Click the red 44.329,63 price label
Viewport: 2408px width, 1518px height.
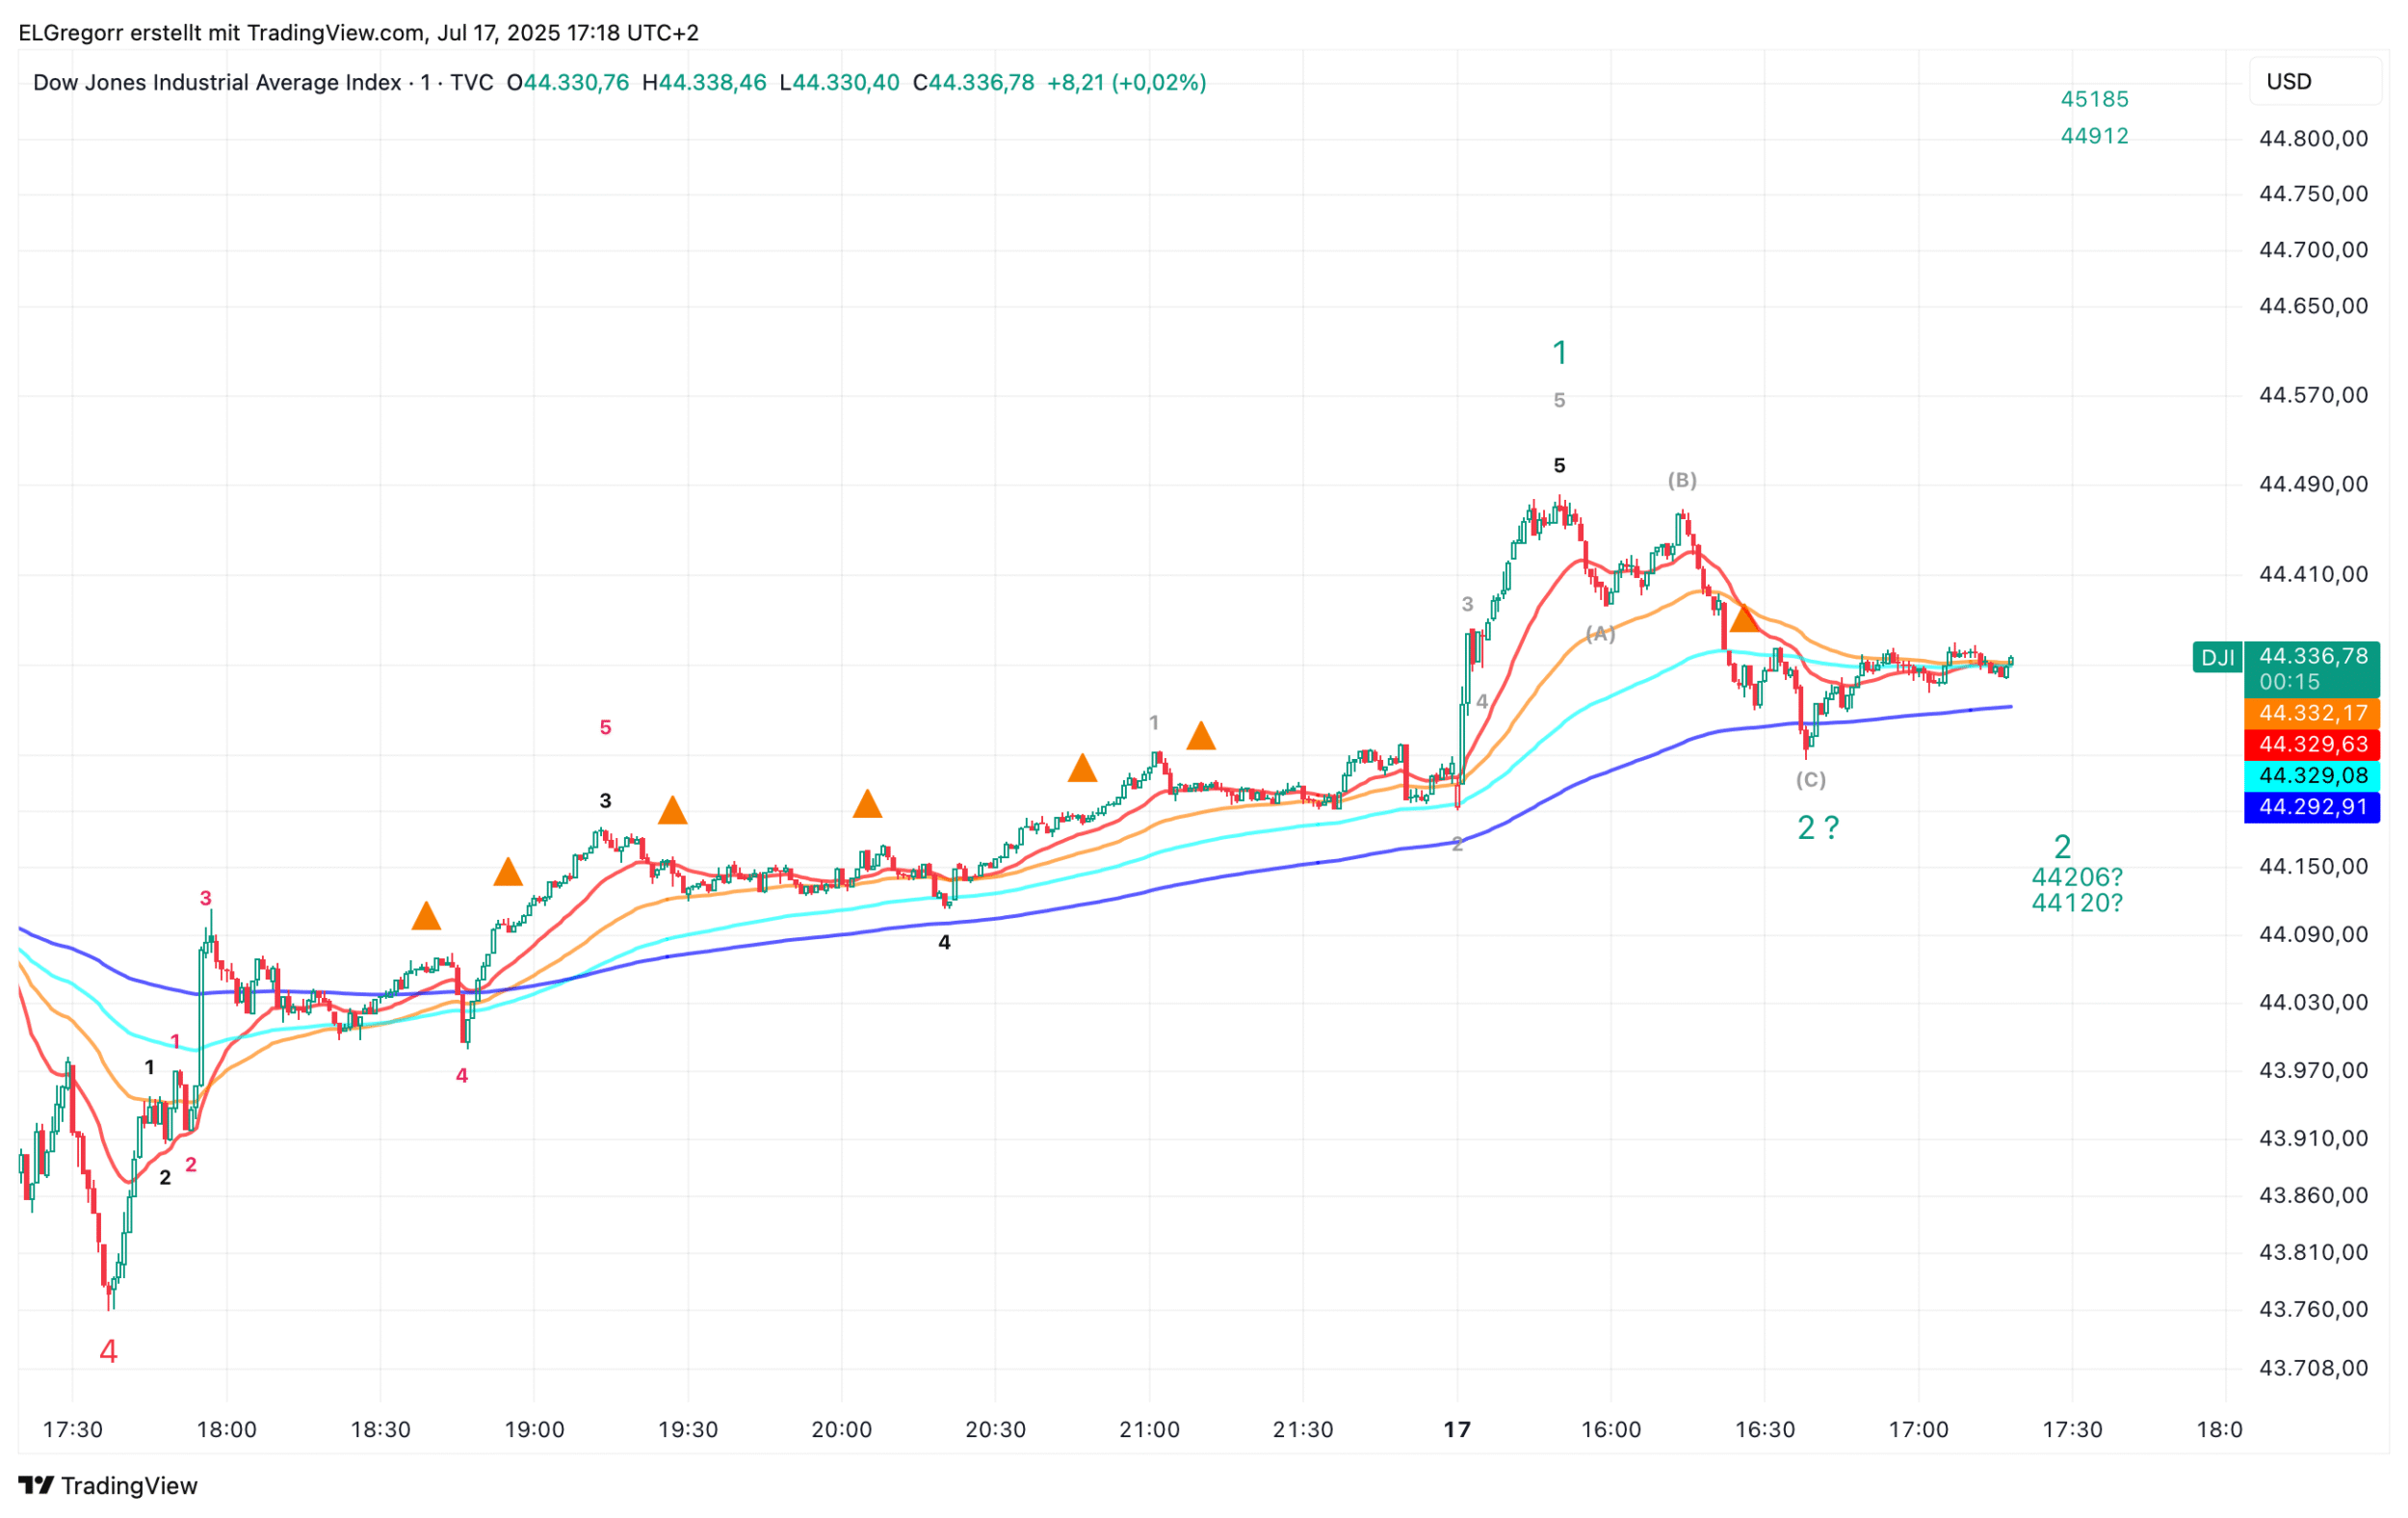pyautogui.click(x=2313, y=744)
